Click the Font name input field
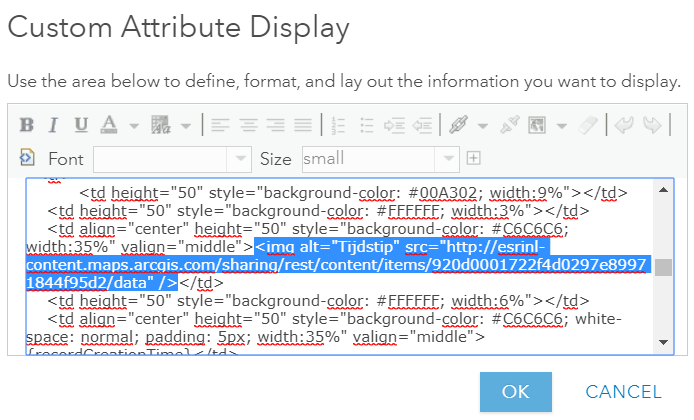The image size is (694, 420). pyautogui.click(x=160, y=159)
